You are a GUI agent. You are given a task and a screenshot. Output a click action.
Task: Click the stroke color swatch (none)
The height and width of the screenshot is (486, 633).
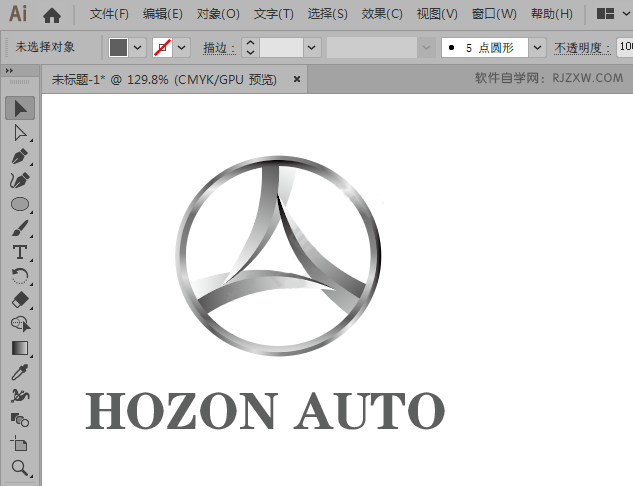coord(163,48)
